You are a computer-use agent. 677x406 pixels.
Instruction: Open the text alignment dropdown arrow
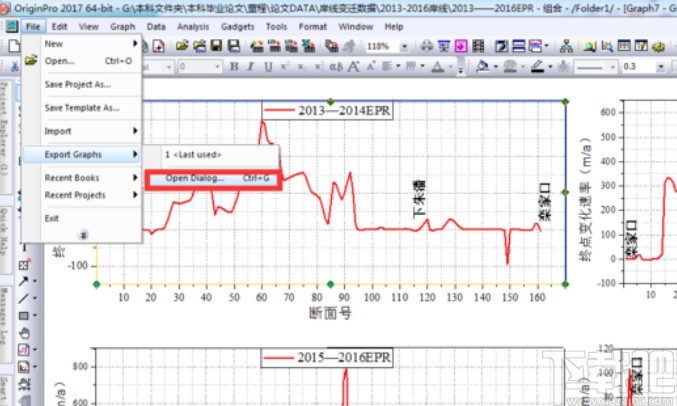(x=398, y=66)
